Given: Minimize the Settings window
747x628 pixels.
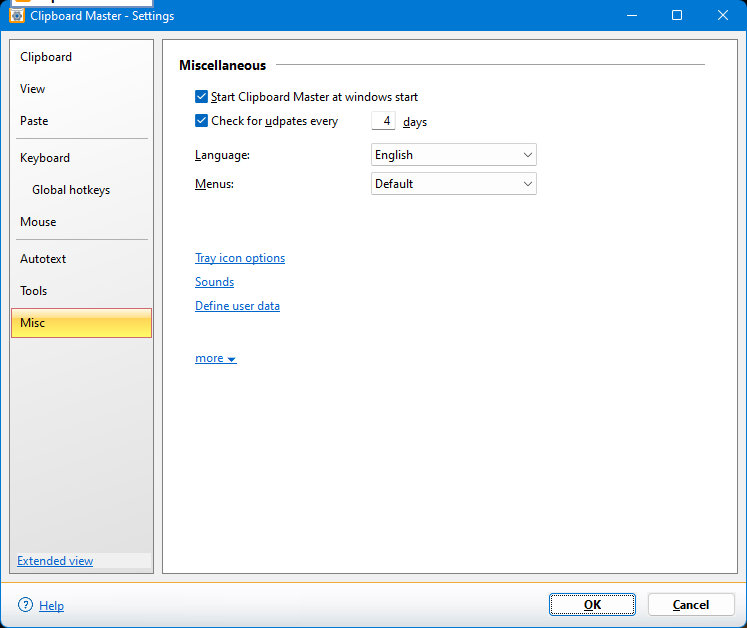Looking at the screenshot, I should (632, 15).
